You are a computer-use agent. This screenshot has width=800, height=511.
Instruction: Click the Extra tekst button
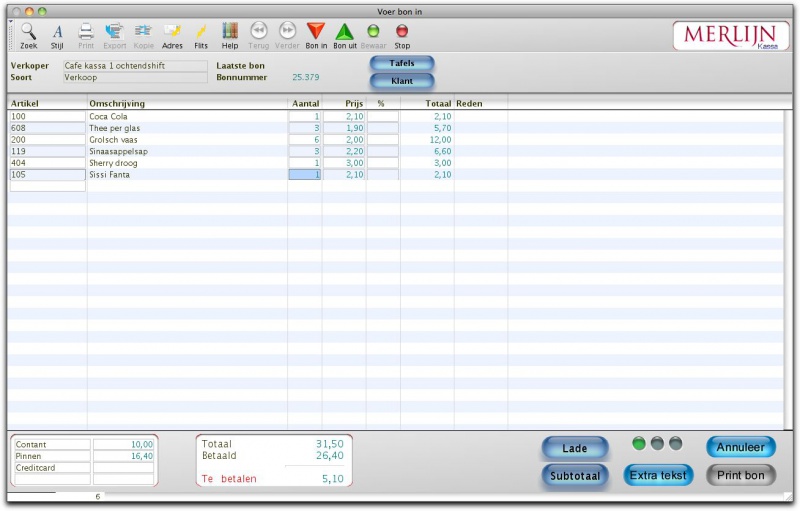pos(658,475)
